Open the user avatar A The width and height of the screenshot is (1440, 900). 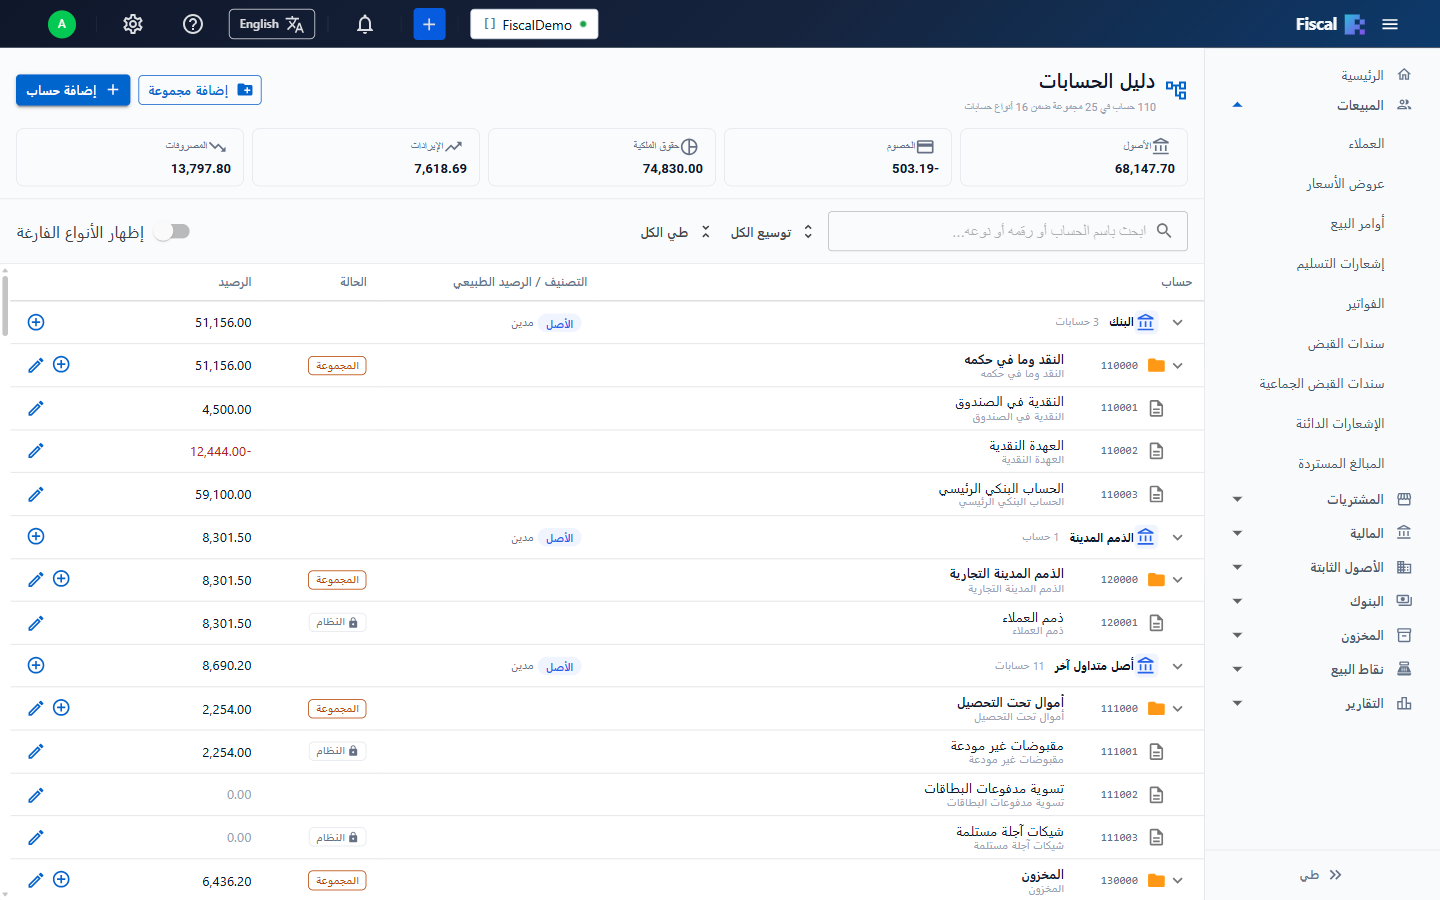(62, 24)
